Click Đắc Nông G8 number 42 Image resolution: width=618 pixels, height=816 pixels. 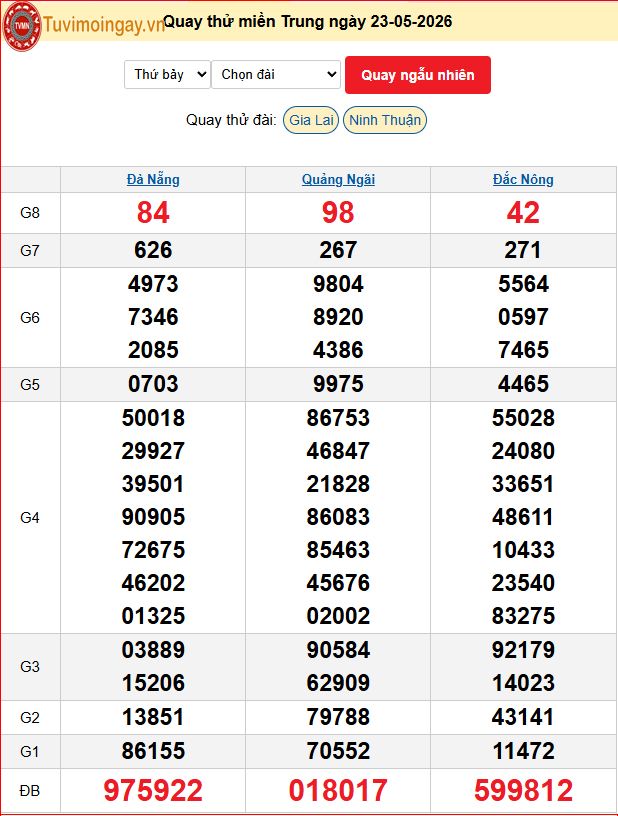(523, 213)
